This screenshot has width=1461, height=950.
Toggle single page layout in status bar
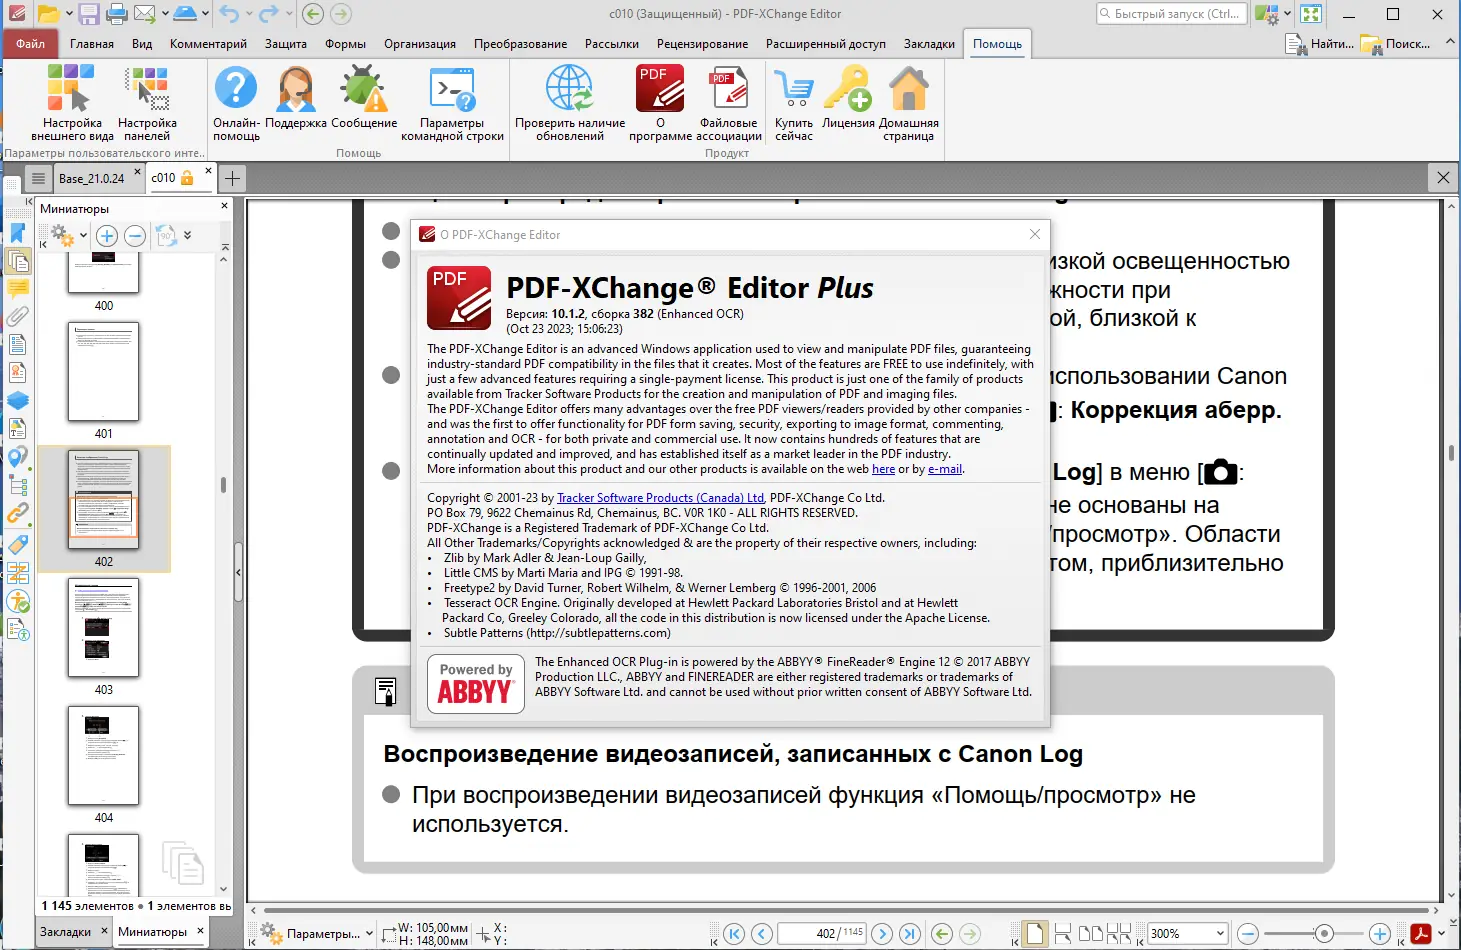pyautogui.click(x=1035, y=934)
